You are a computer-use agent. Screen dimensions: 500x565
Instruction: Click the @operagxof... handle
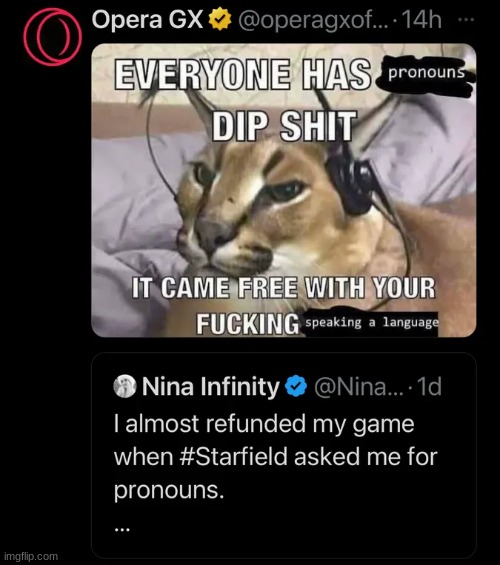[313, 20]
